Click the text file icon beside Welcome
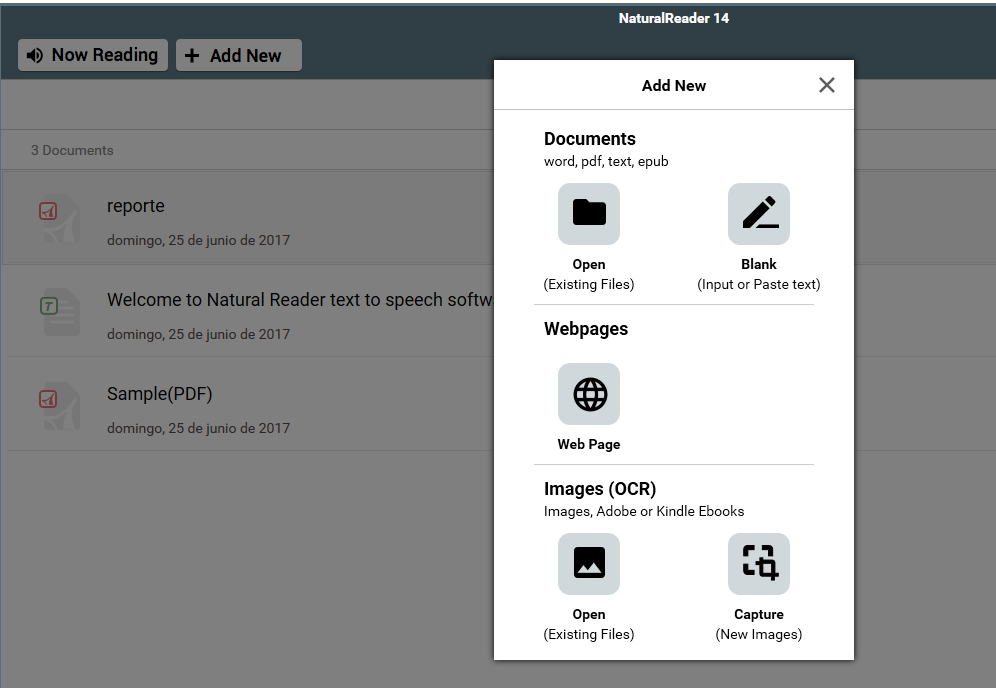The height and width of the screenshot is (688, 996). pos(60,312)
